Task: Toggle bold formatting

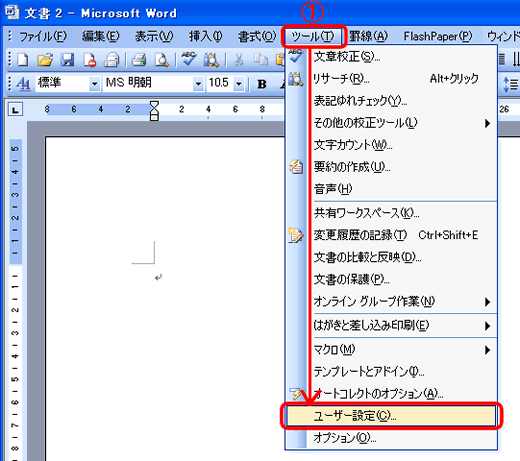Action: coord(262,84)
